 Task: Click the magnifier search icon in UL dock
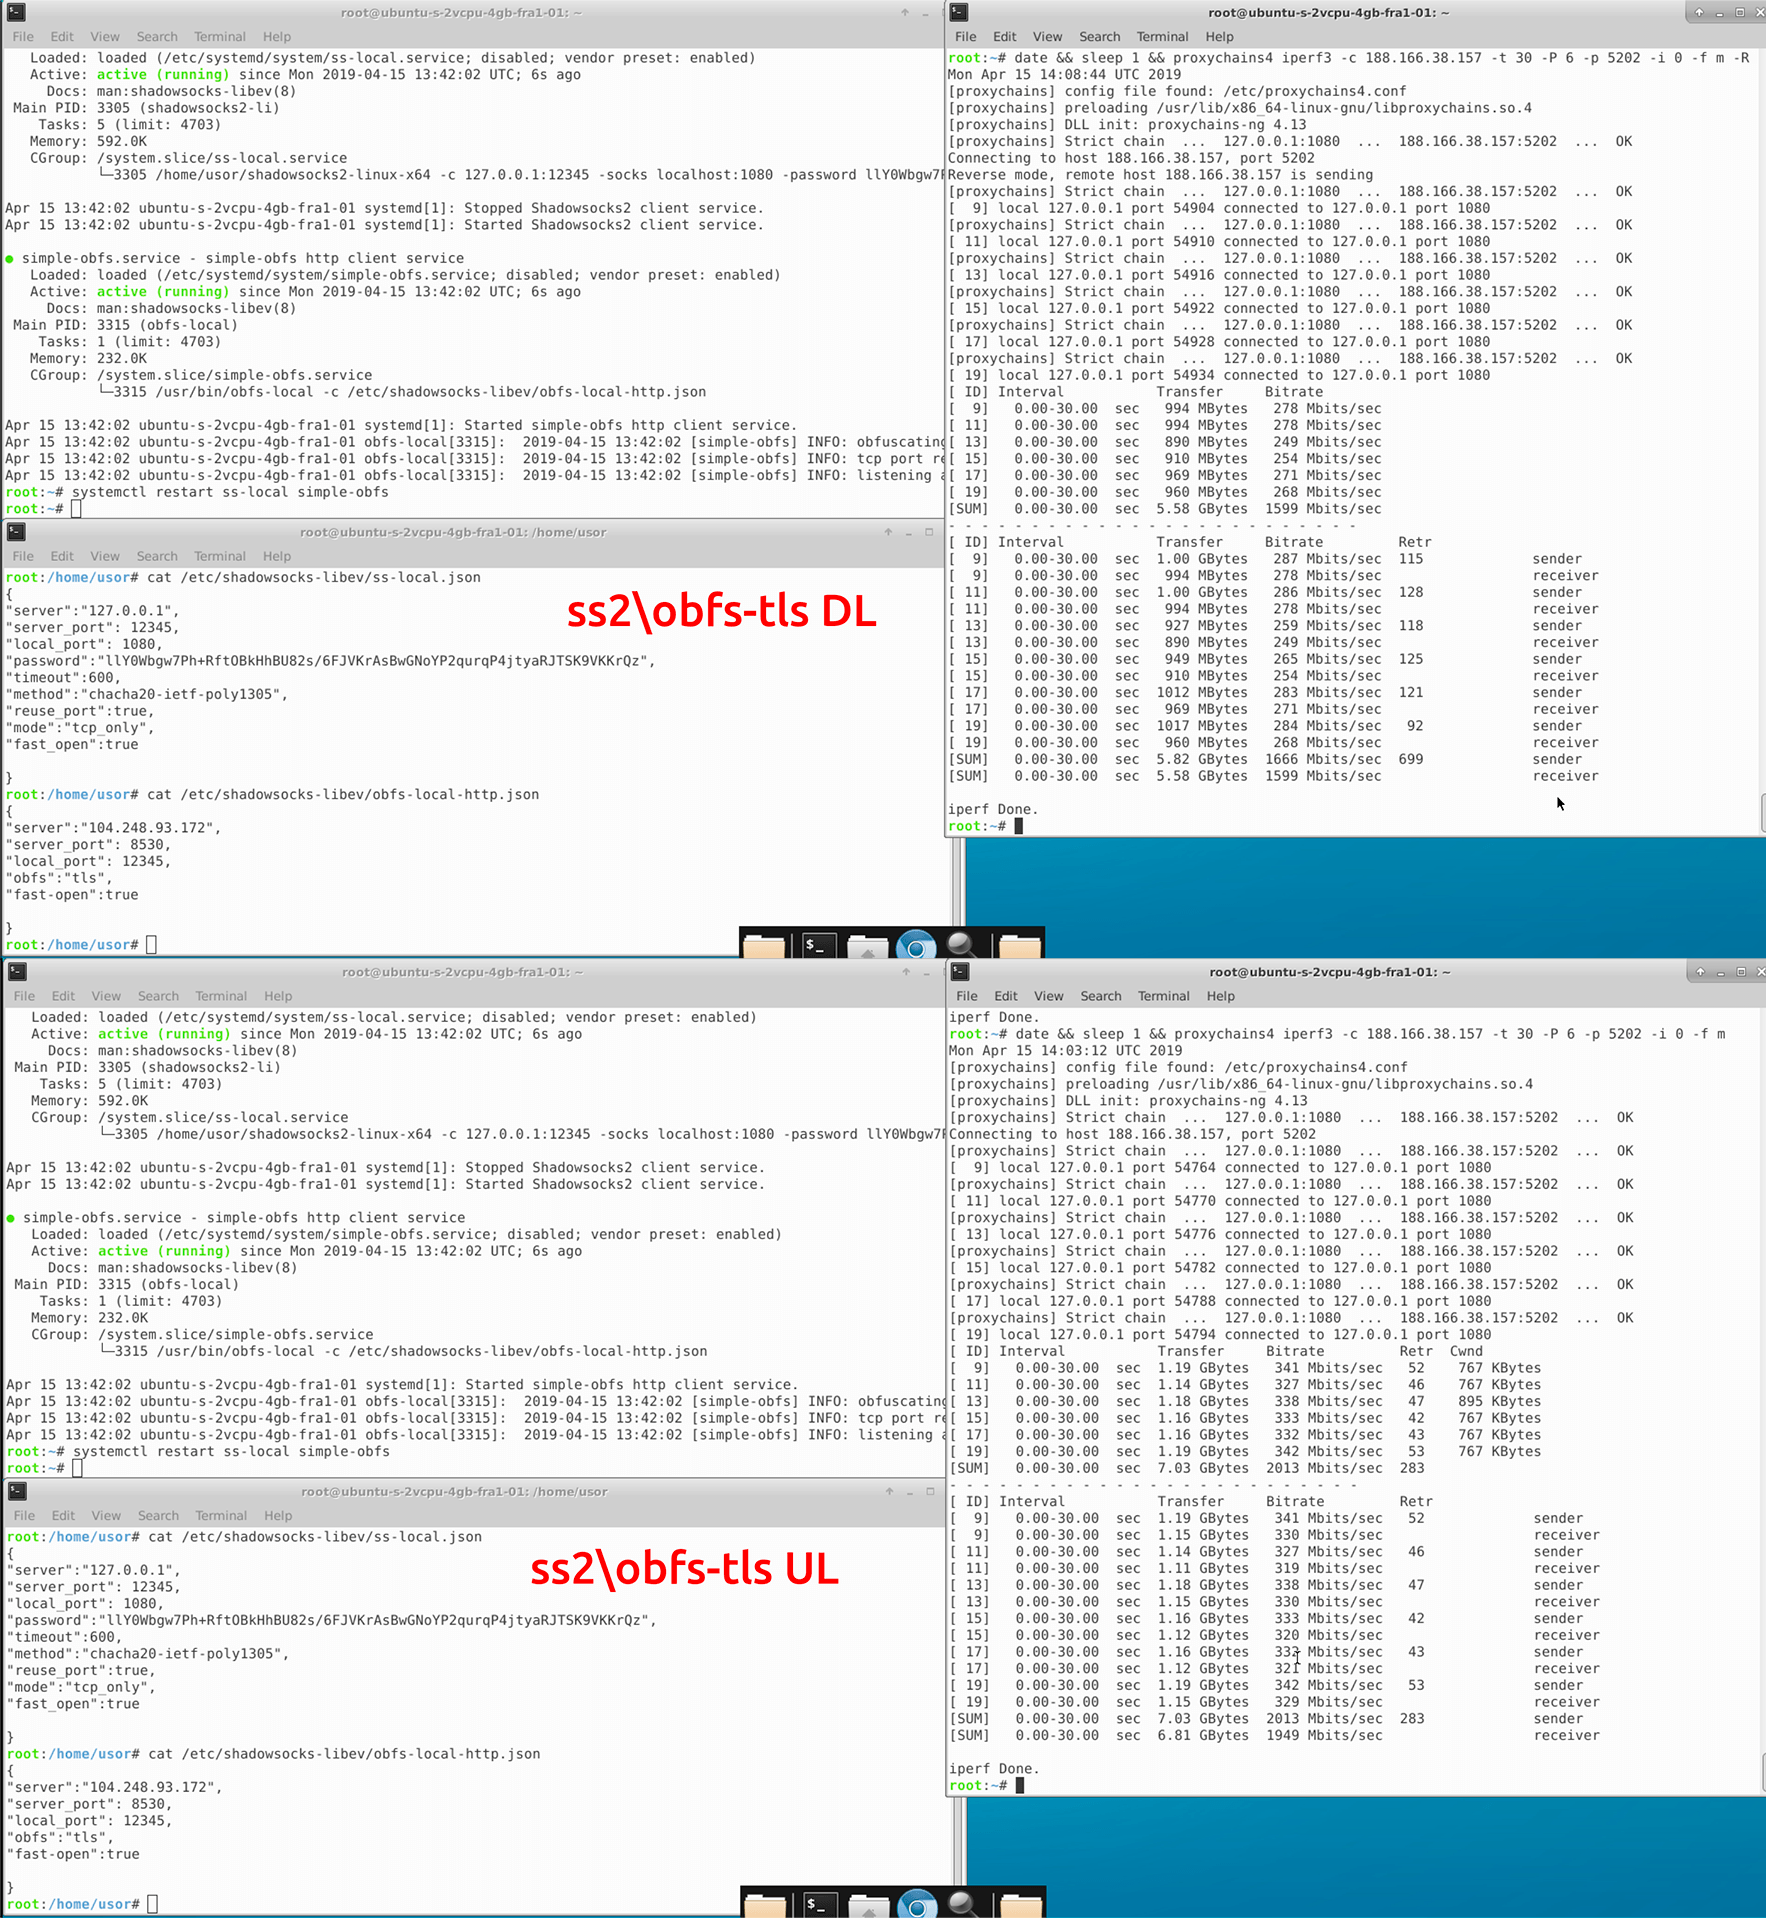[x=964, y=1904]
